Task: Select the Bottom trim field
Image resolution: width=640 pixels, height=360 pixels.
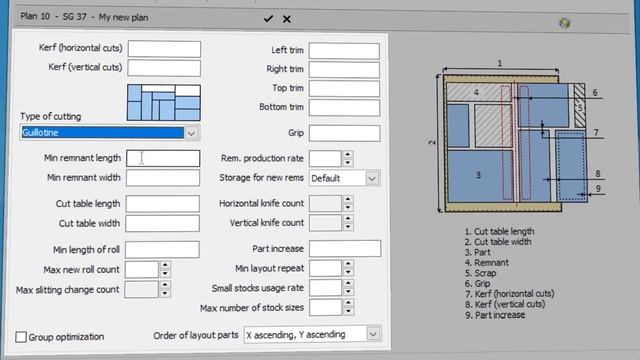Action: (x=344, y=108)
